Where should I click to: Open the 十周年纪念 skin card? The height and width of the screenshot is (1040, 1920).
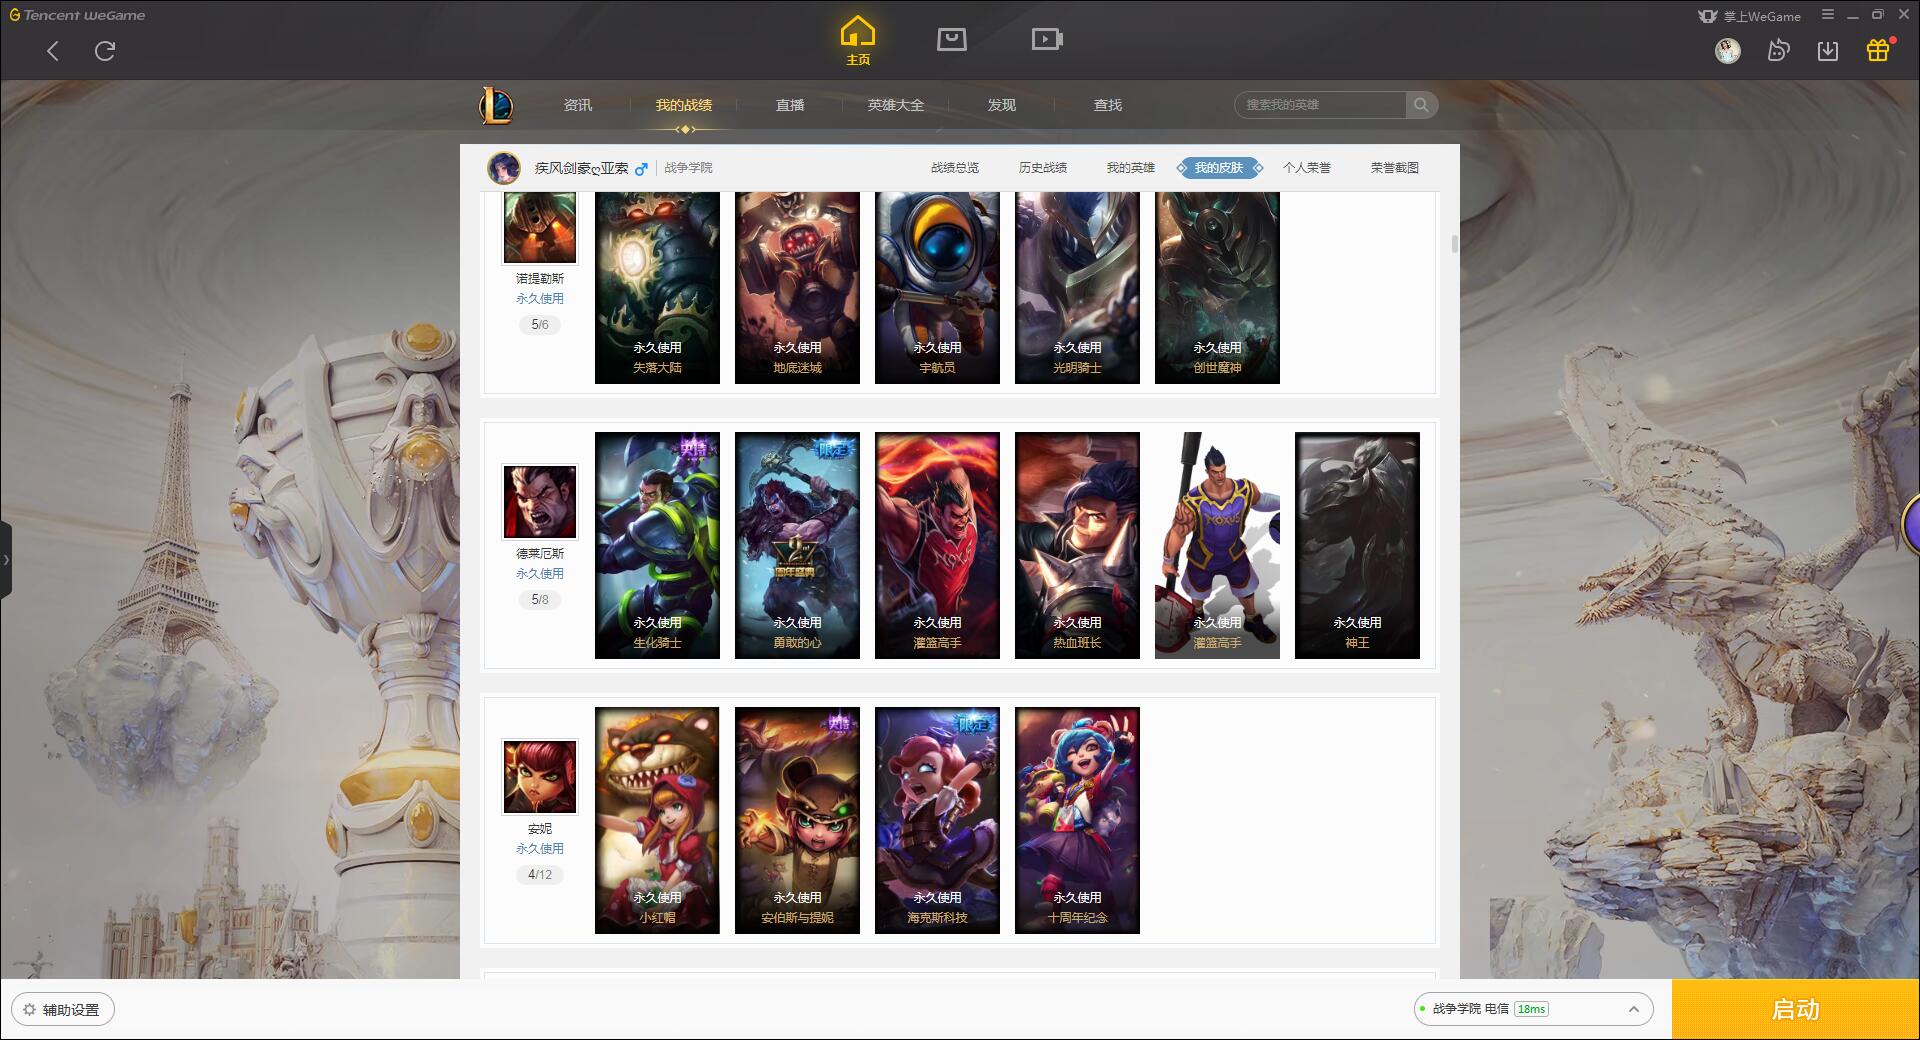pyautogui.click(x=1077, y=820)
